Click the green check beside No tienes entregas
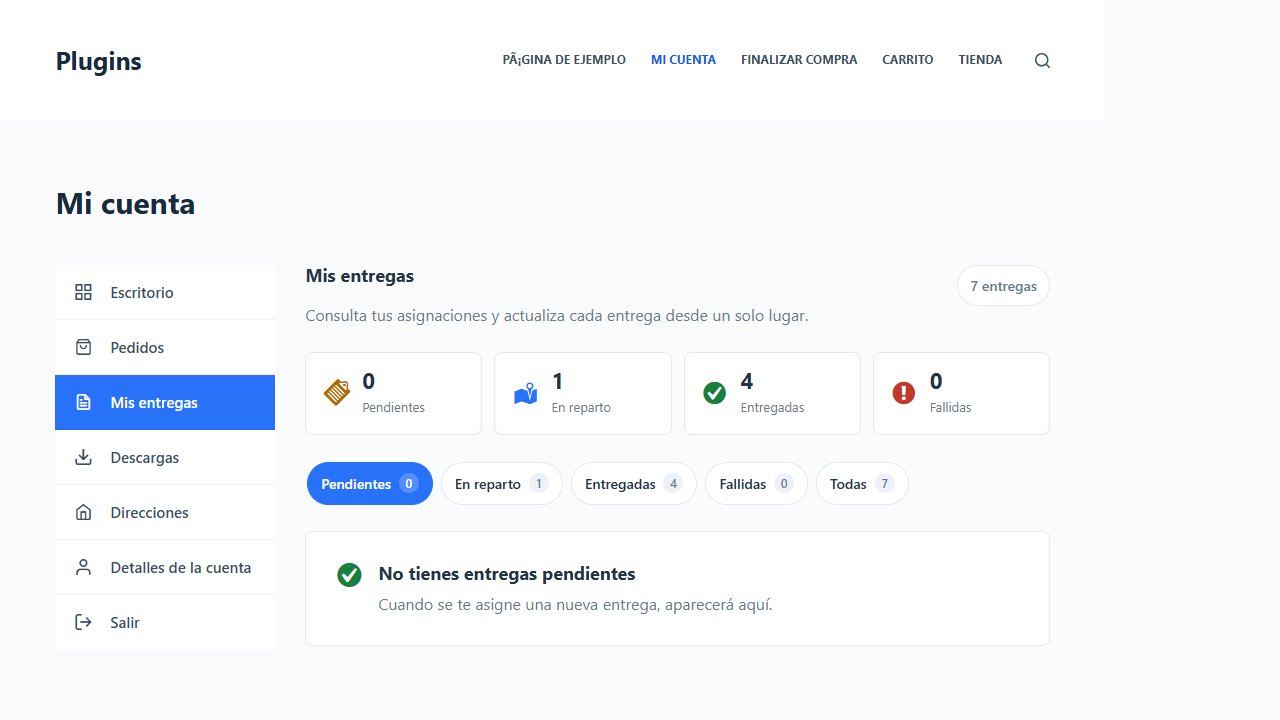The width and height of the screenshot is (1280, 720). click(349, 575)
